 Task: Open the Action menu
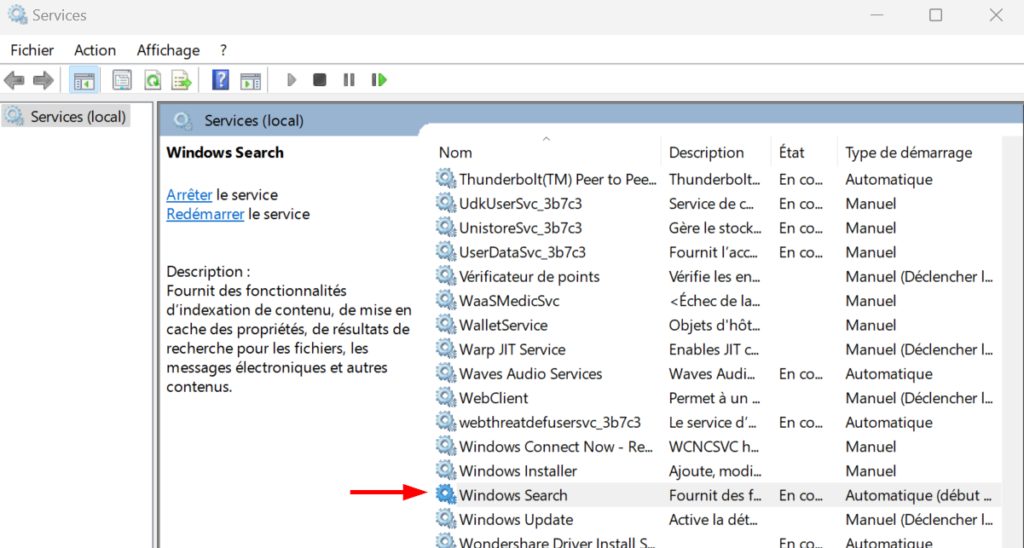tap(95, 50)
